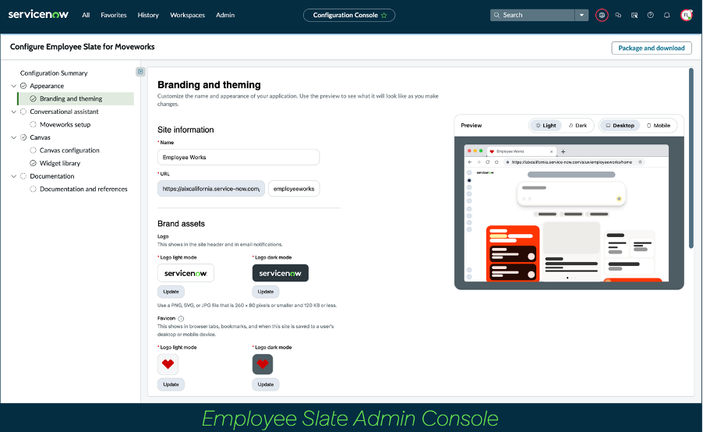Open the History menu
The width and height of the screenshot is (703, 432).
[x=148, y=15]
